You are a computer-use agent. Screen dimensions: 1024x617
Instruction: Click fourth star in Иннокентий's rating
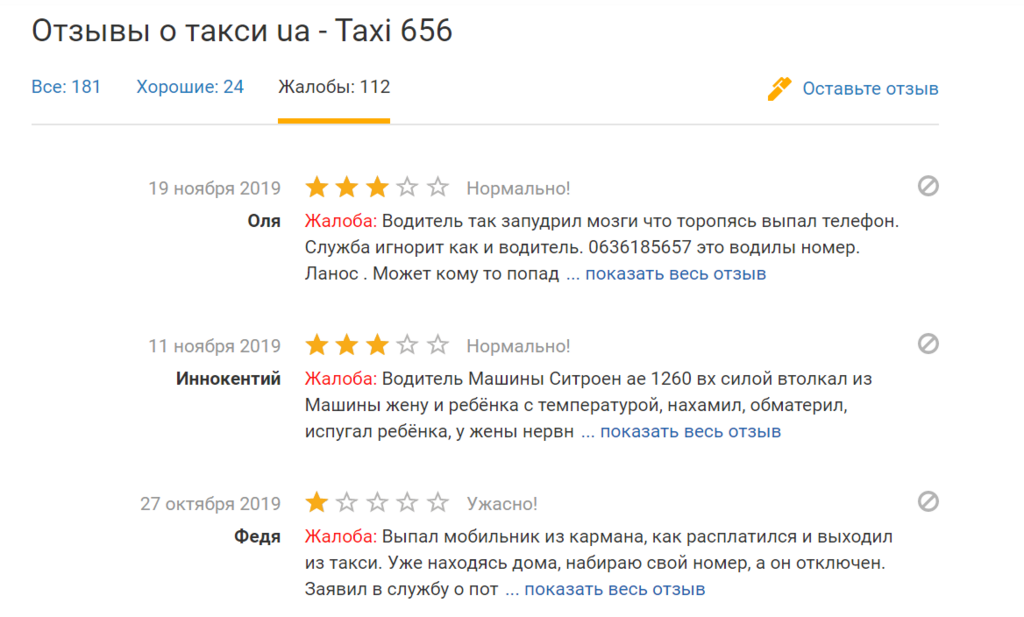point(408,346)
